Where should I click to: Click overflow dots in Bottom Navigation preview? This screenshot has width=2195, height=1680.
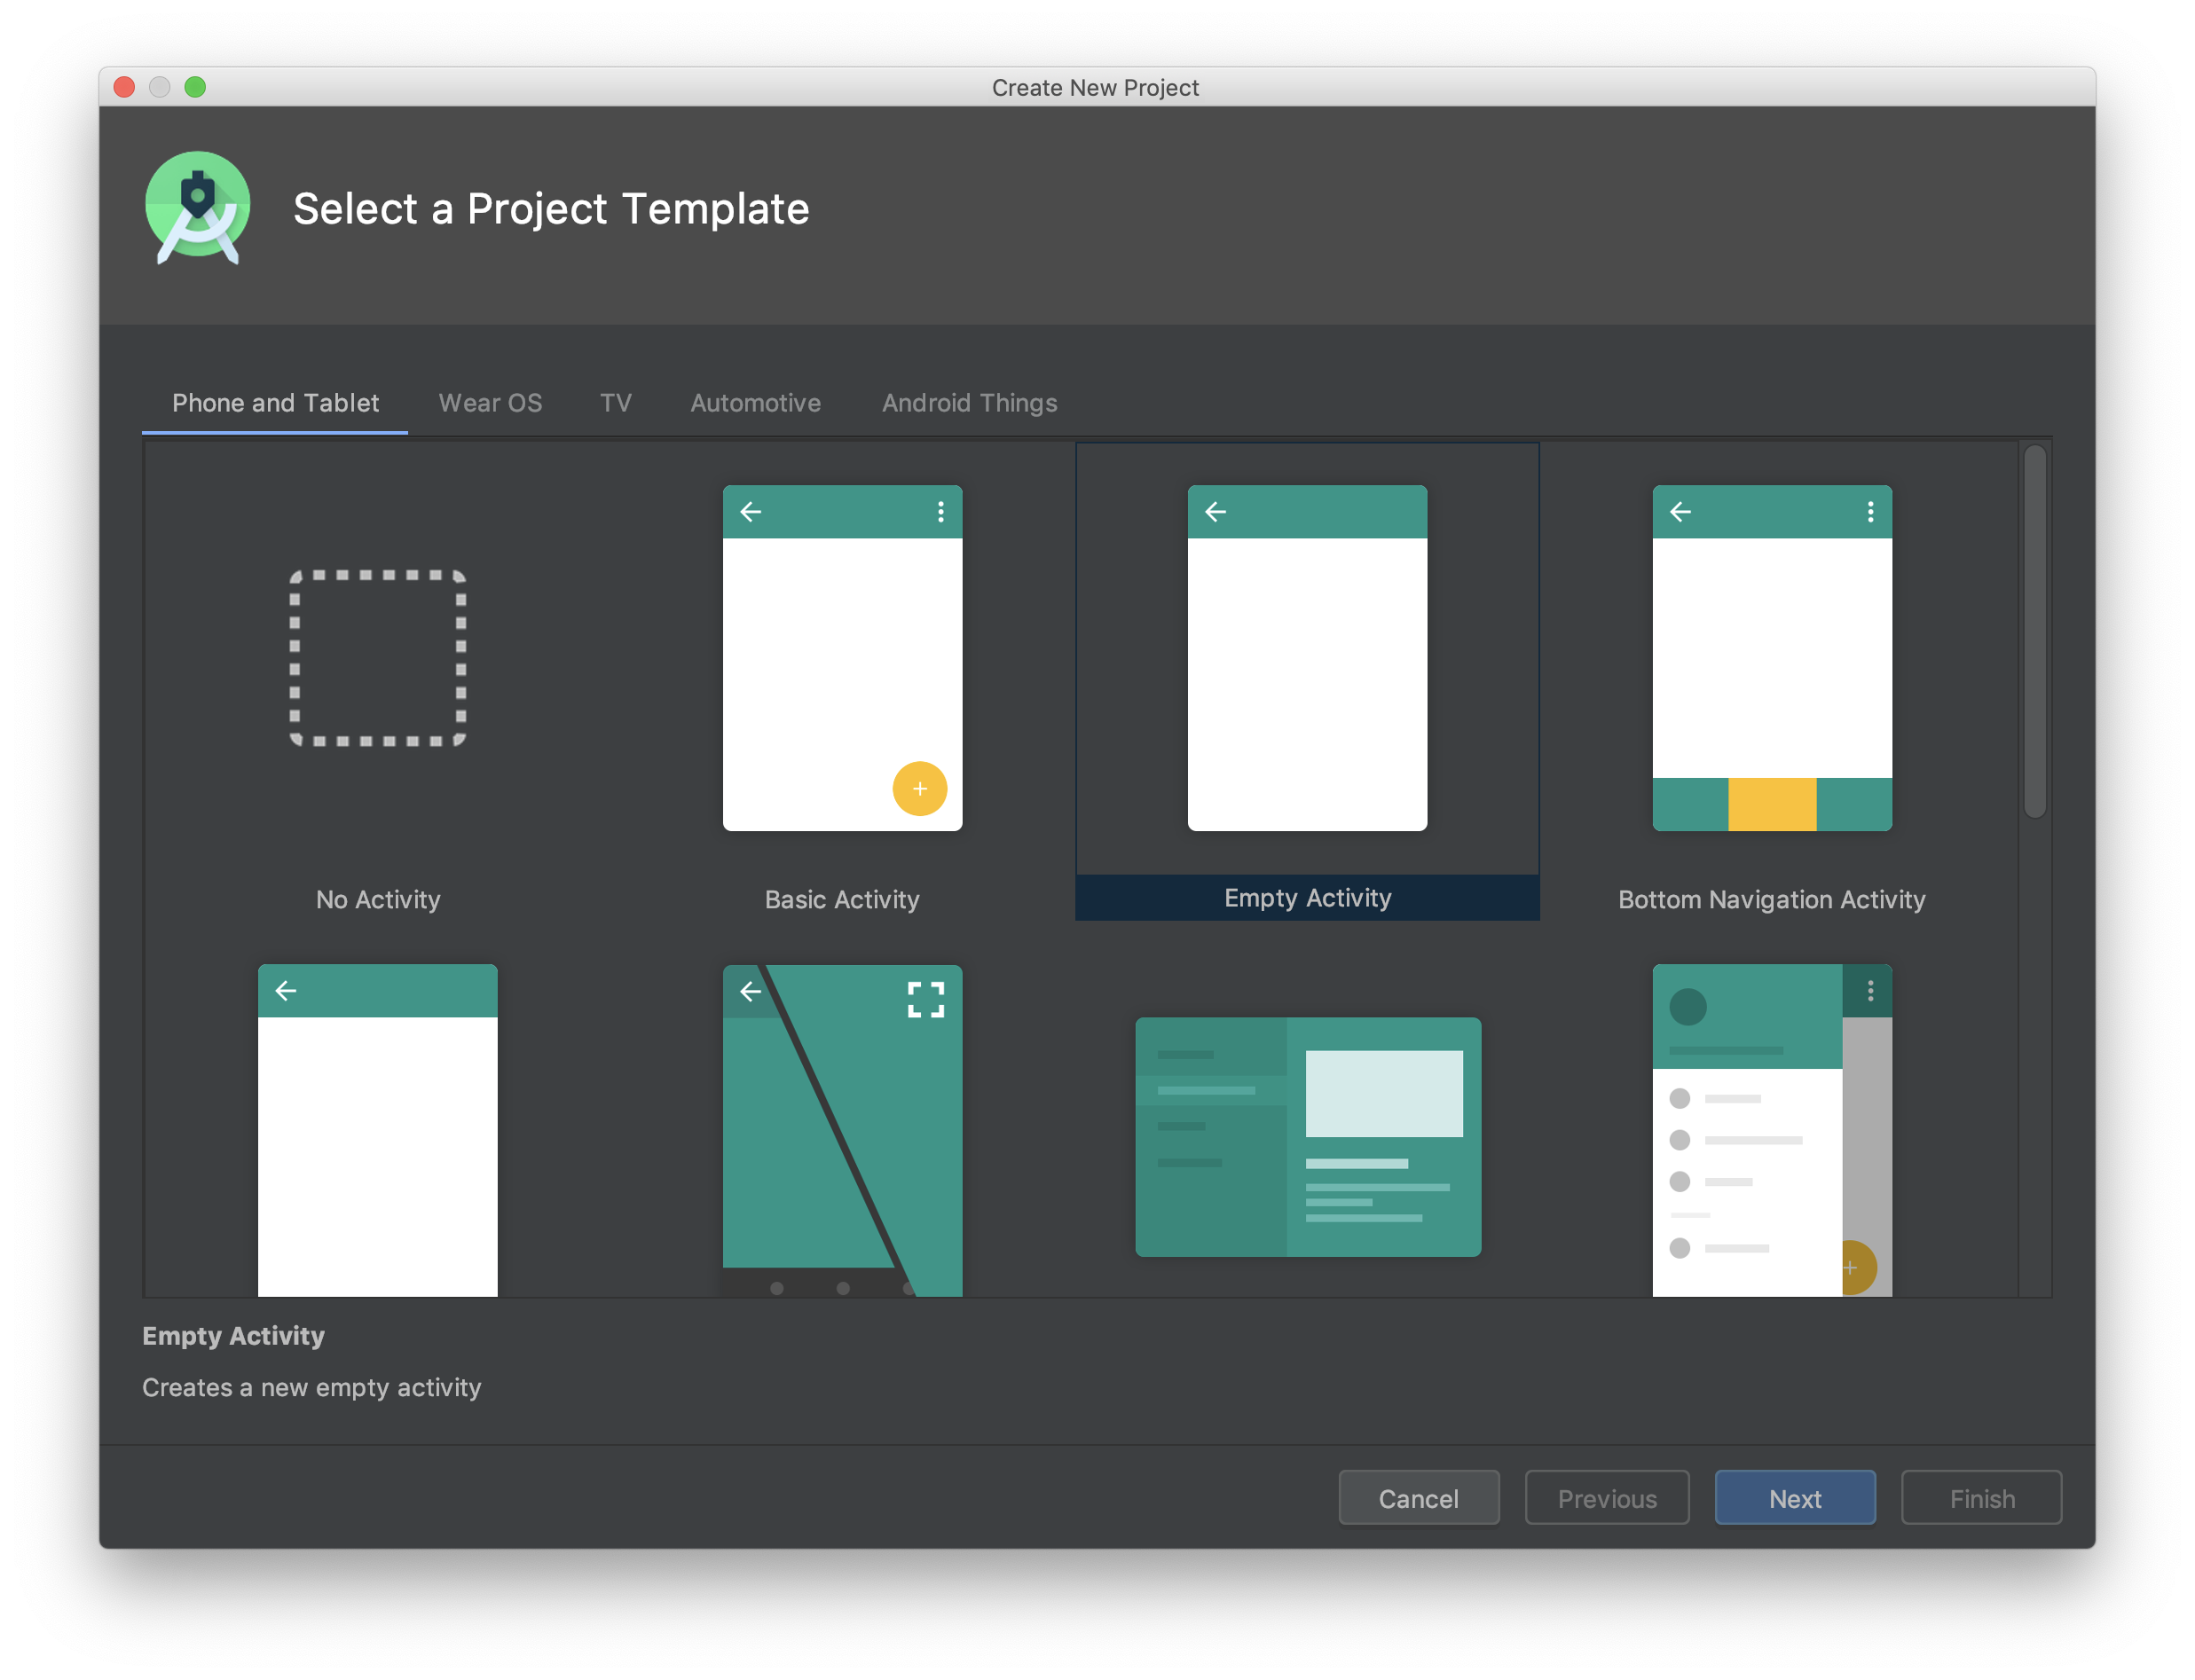click(1870, 512)
